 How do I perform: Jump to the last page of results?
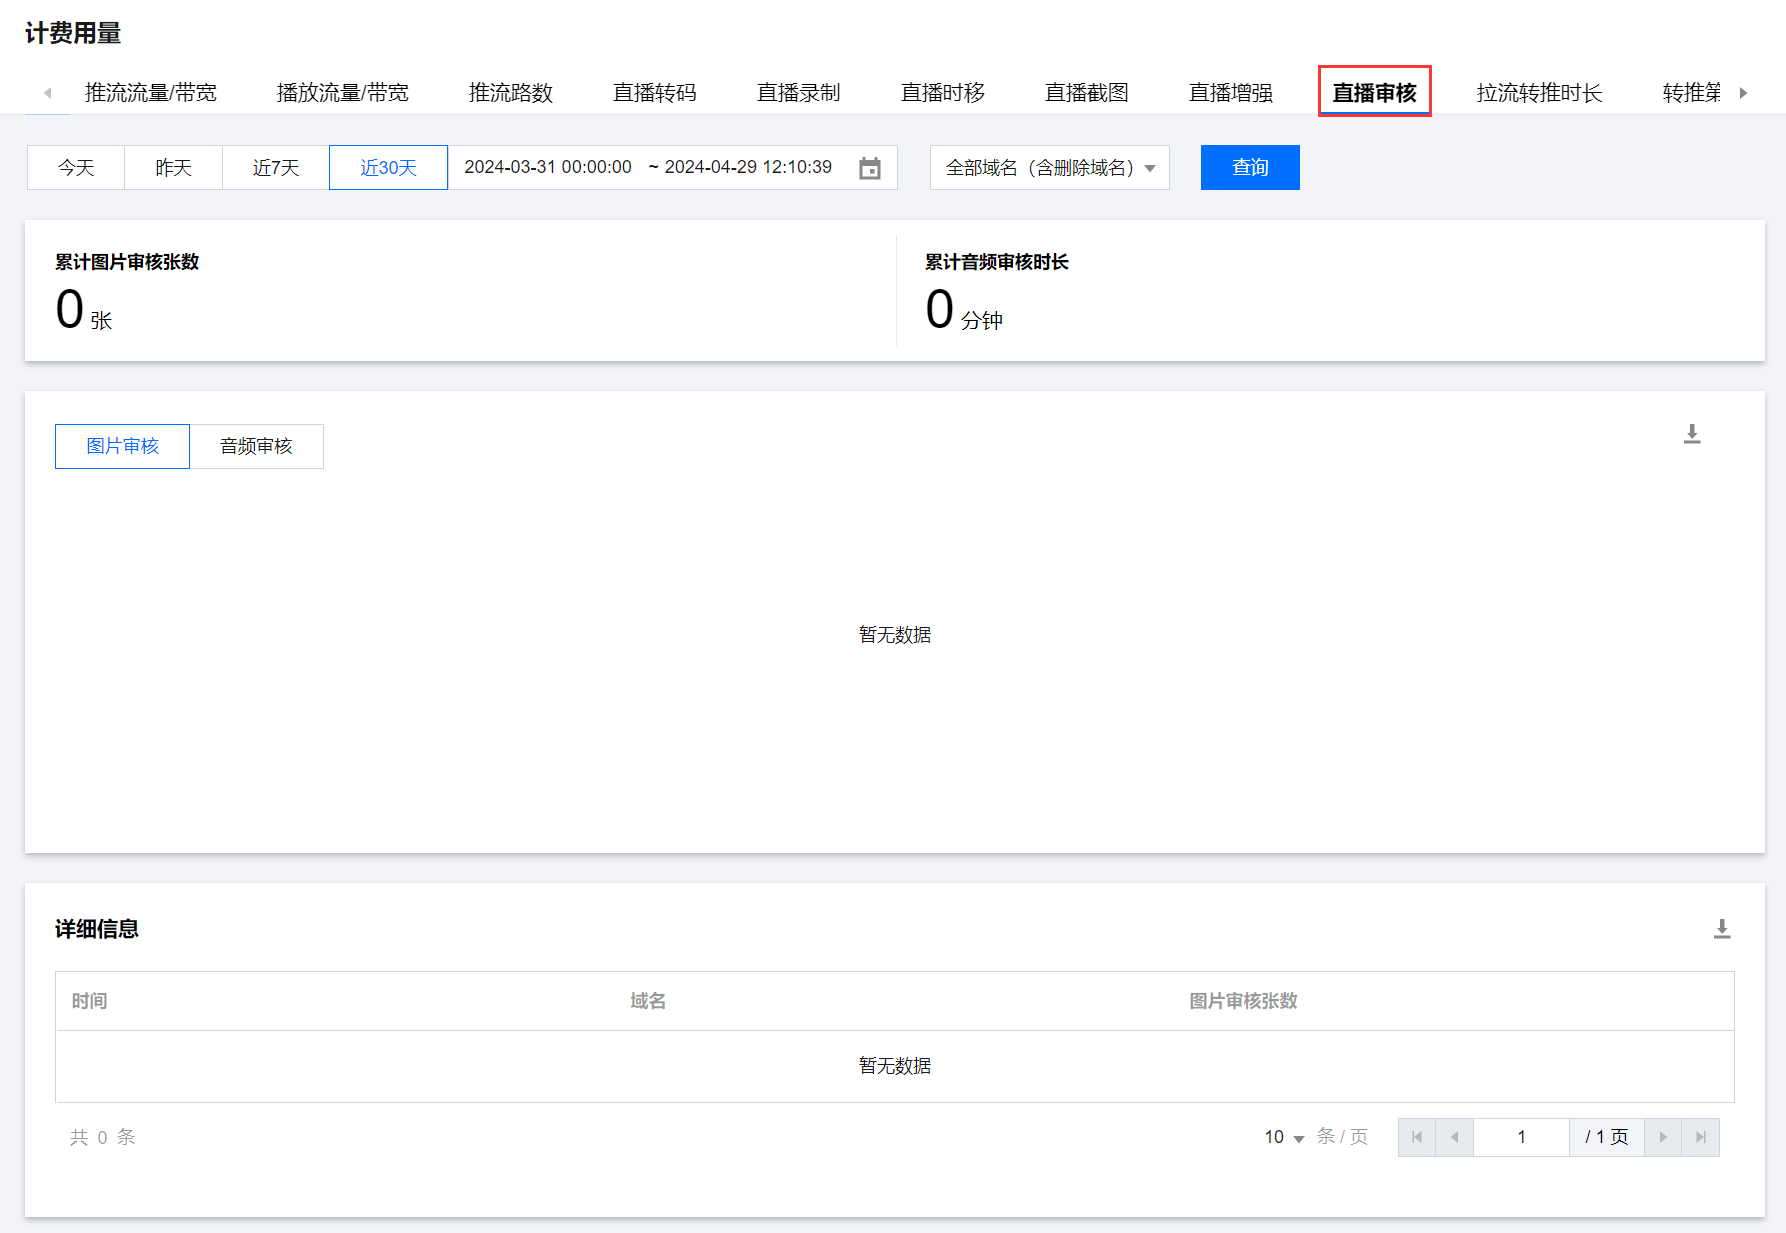pos(1700,1137)
